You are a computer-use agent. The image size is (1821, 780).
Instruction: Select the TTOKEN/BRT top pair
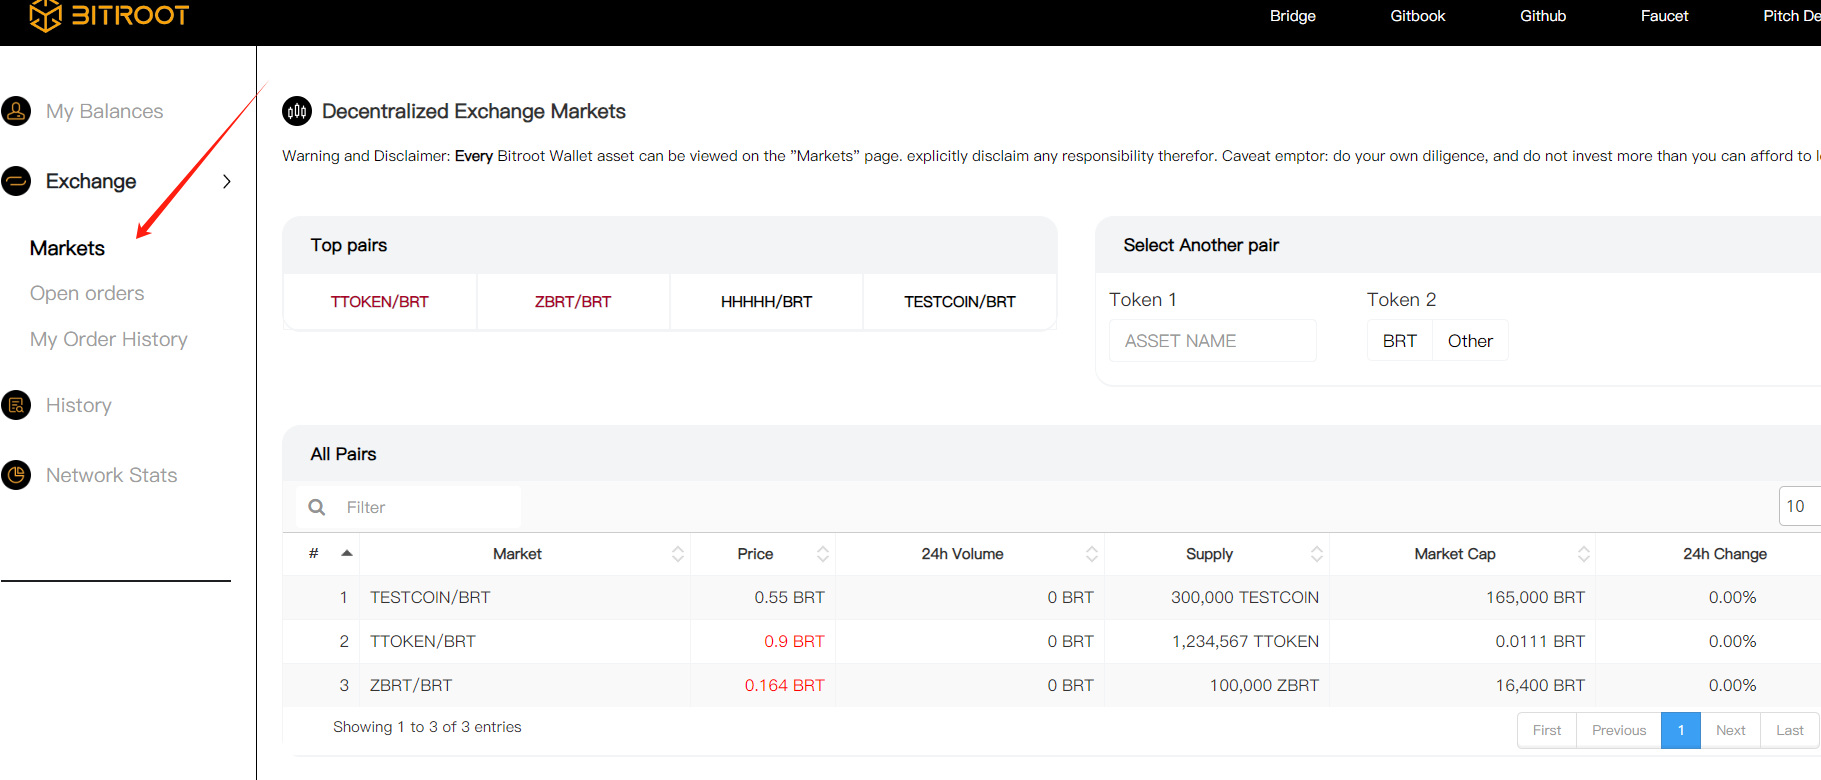point(380,302)
